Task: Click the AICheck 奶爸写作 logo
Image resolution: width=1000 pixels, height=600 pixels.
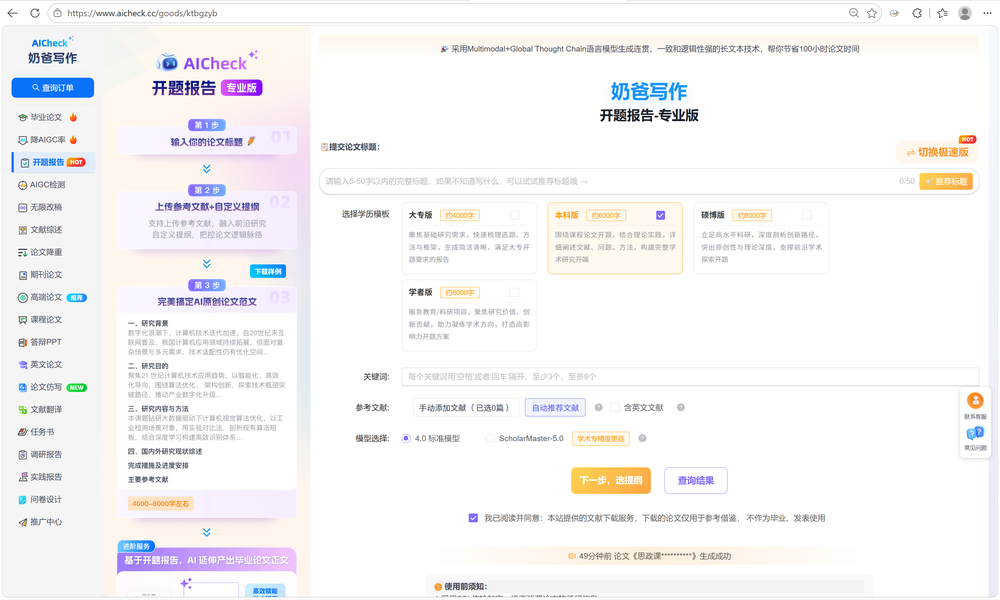Action: pyautogui.click(x=52, y=51)
